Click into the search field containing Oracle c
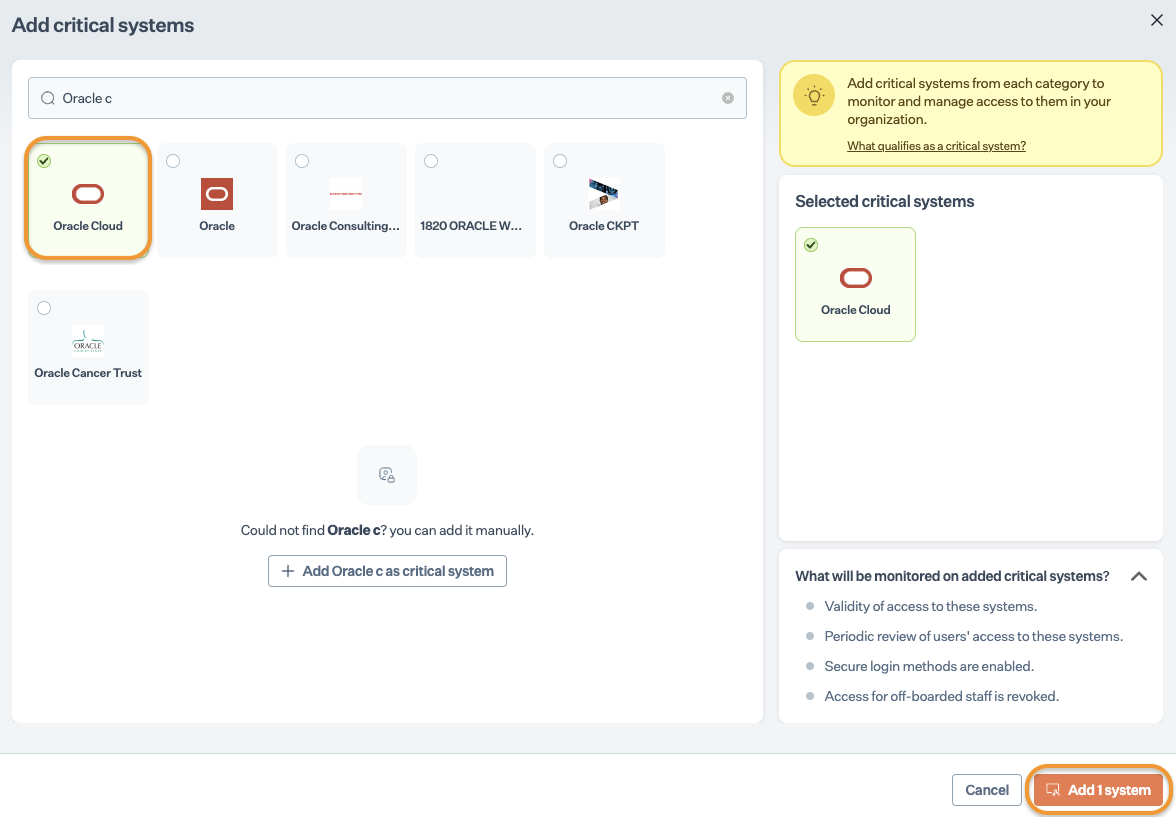Screen dimensions: 1176x817 (387, 98)
